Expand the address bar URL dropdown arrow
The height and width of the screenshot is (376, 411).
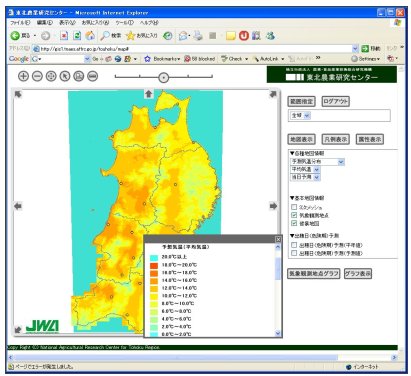355,49
